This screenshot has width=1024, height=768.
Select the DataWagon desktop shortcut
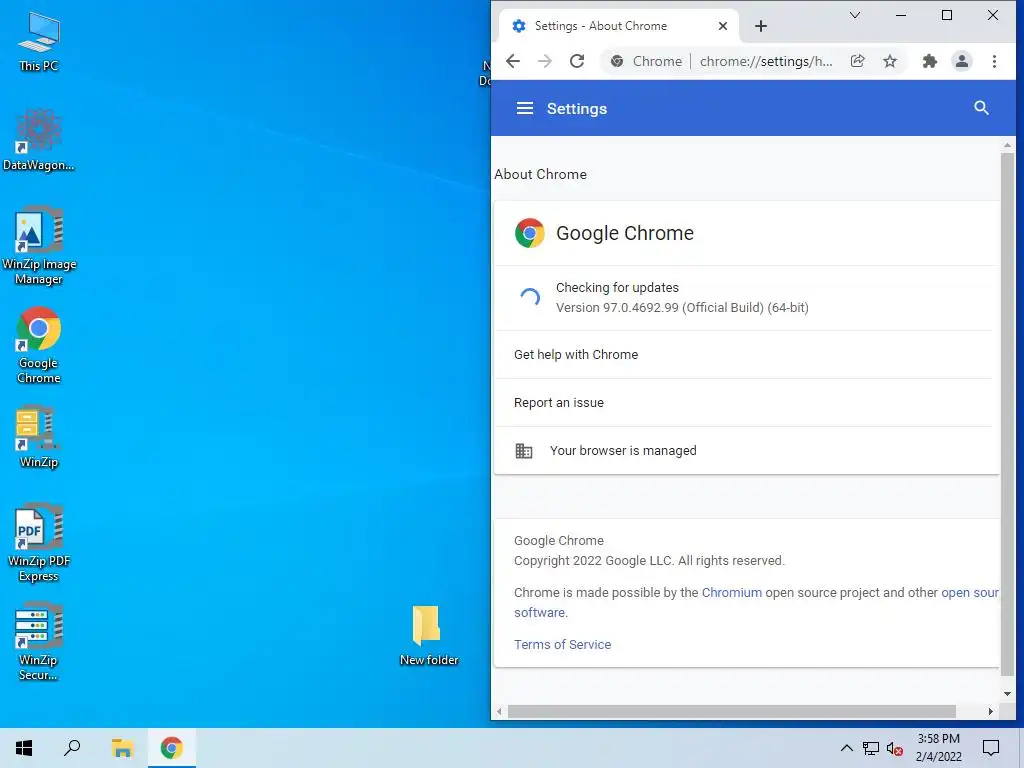point(39,140)
